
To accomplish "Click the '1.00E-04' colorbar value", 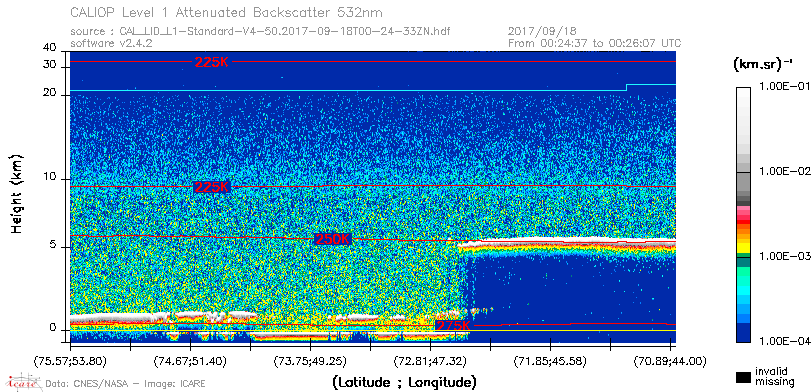I will 784,341.
